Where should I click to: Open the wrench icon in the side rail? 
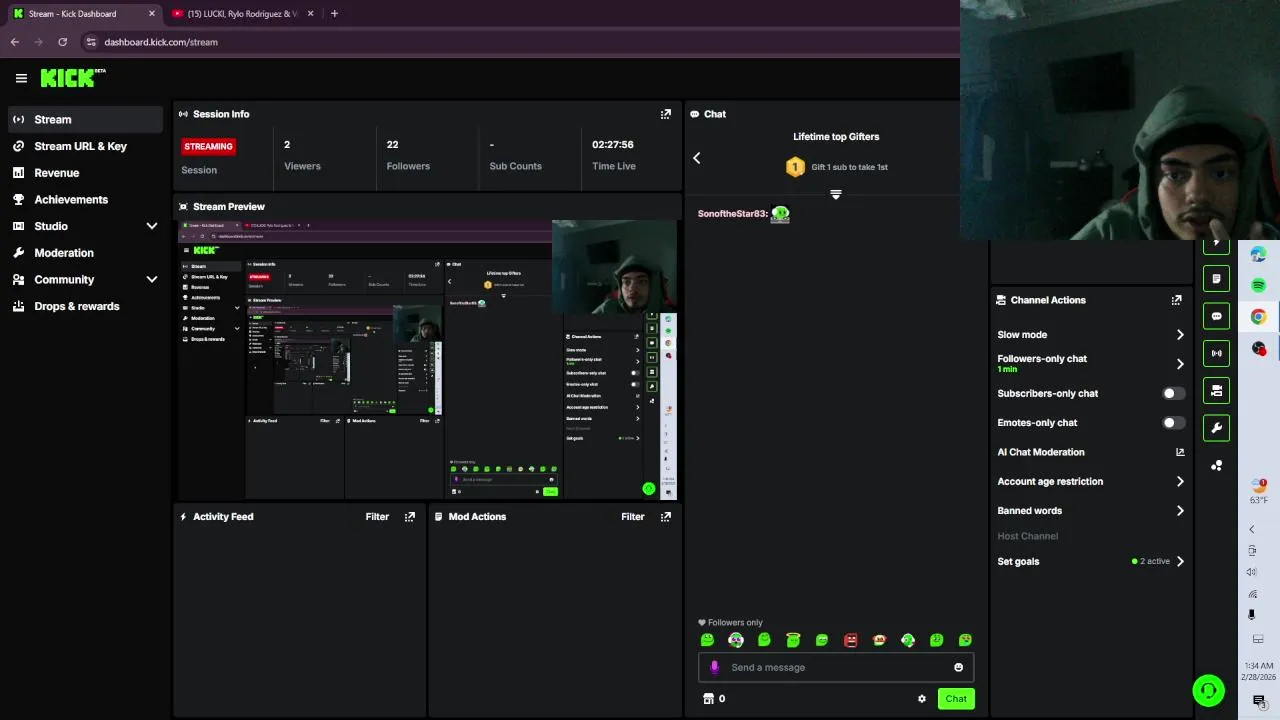pyautogui.click(x=1216, y=428)
